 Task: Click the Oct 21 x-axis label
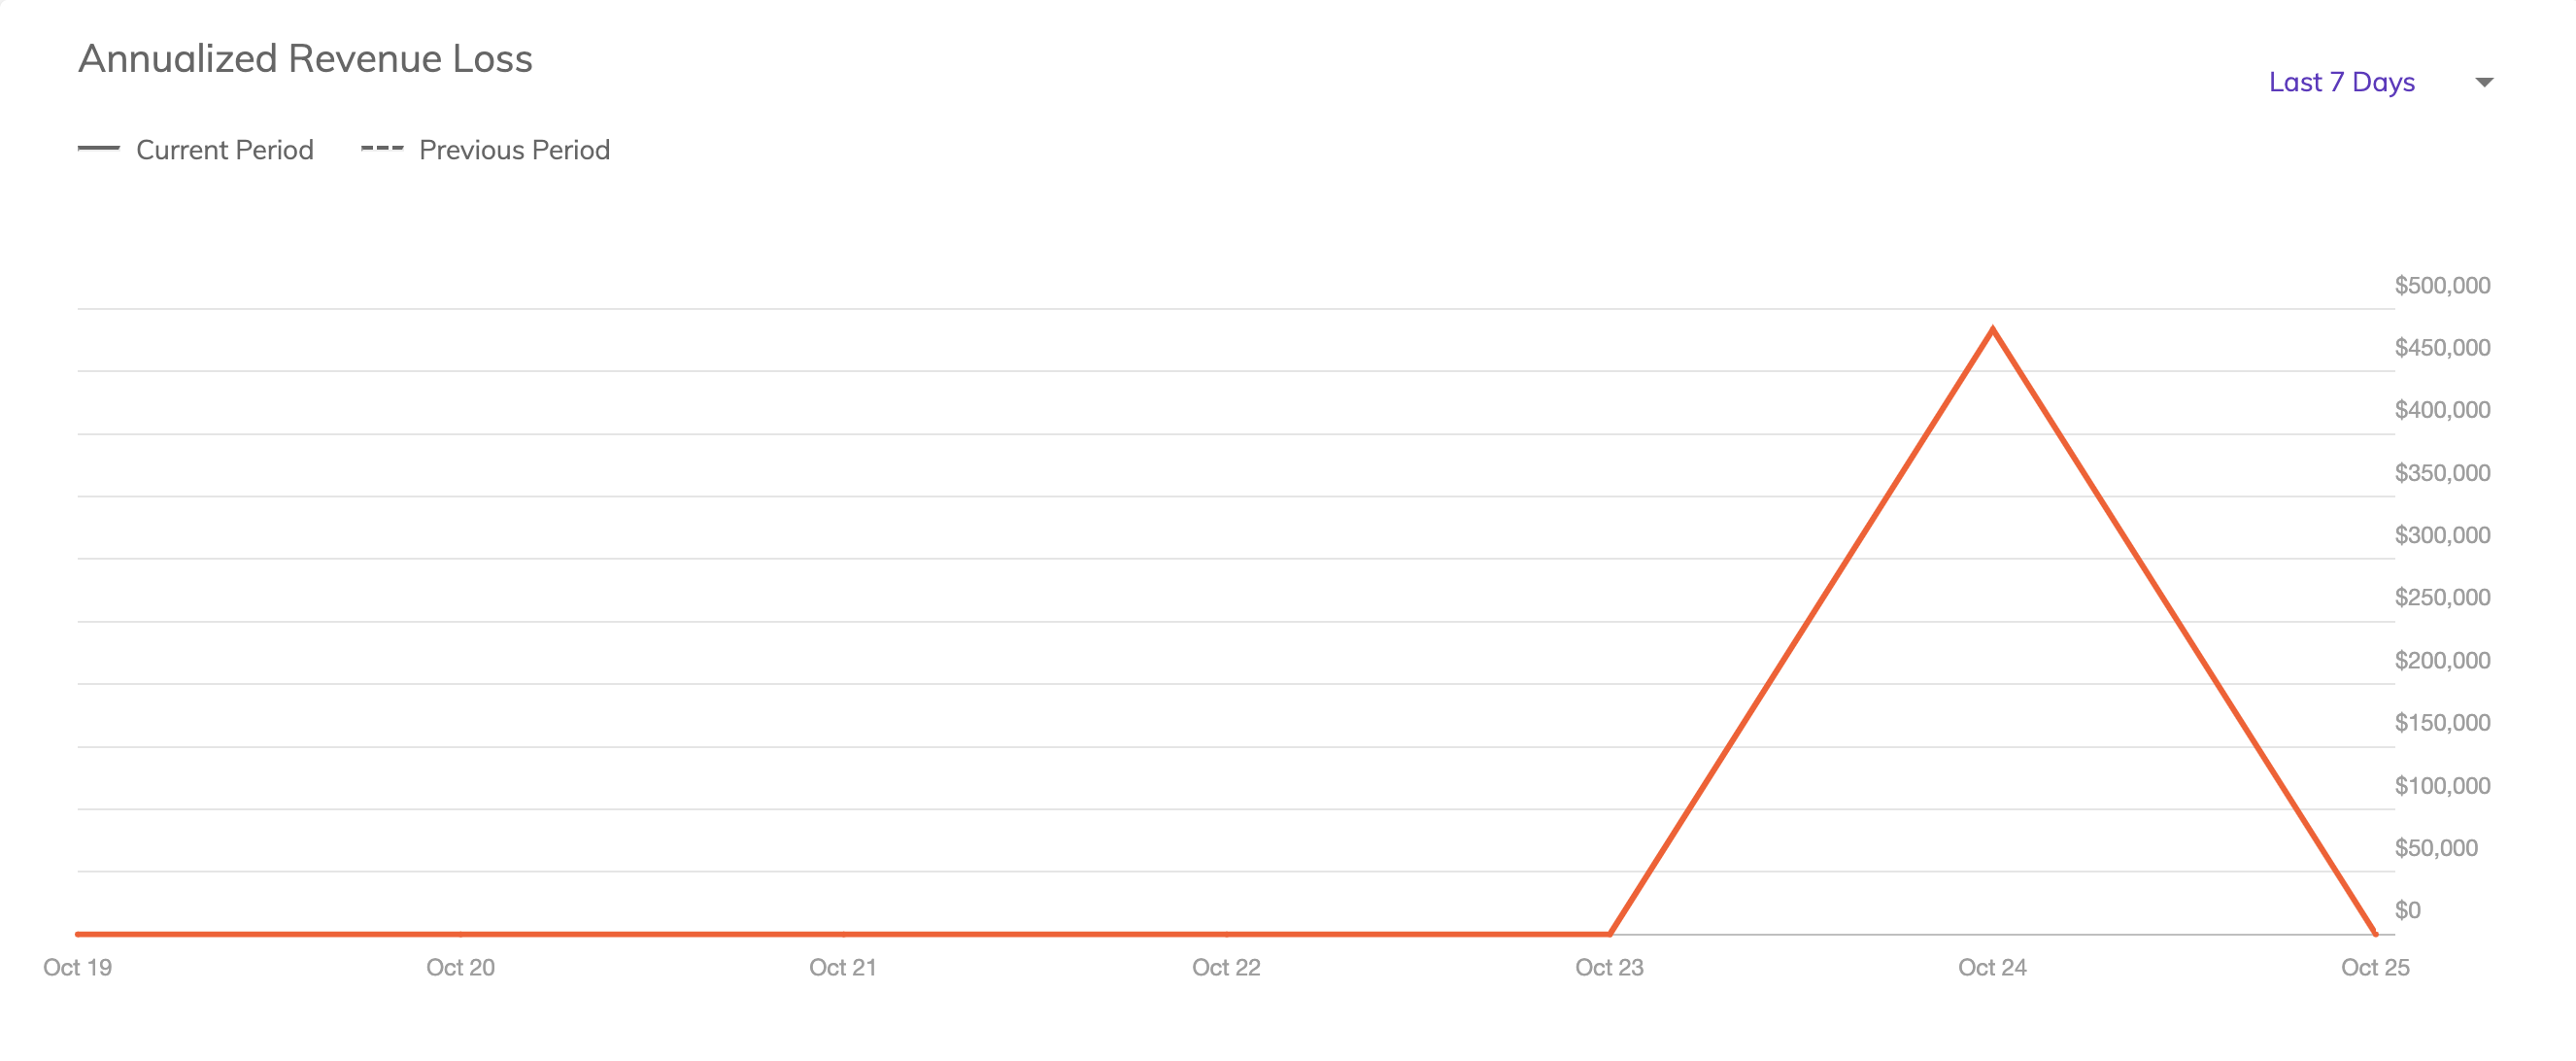coord(843,968)
